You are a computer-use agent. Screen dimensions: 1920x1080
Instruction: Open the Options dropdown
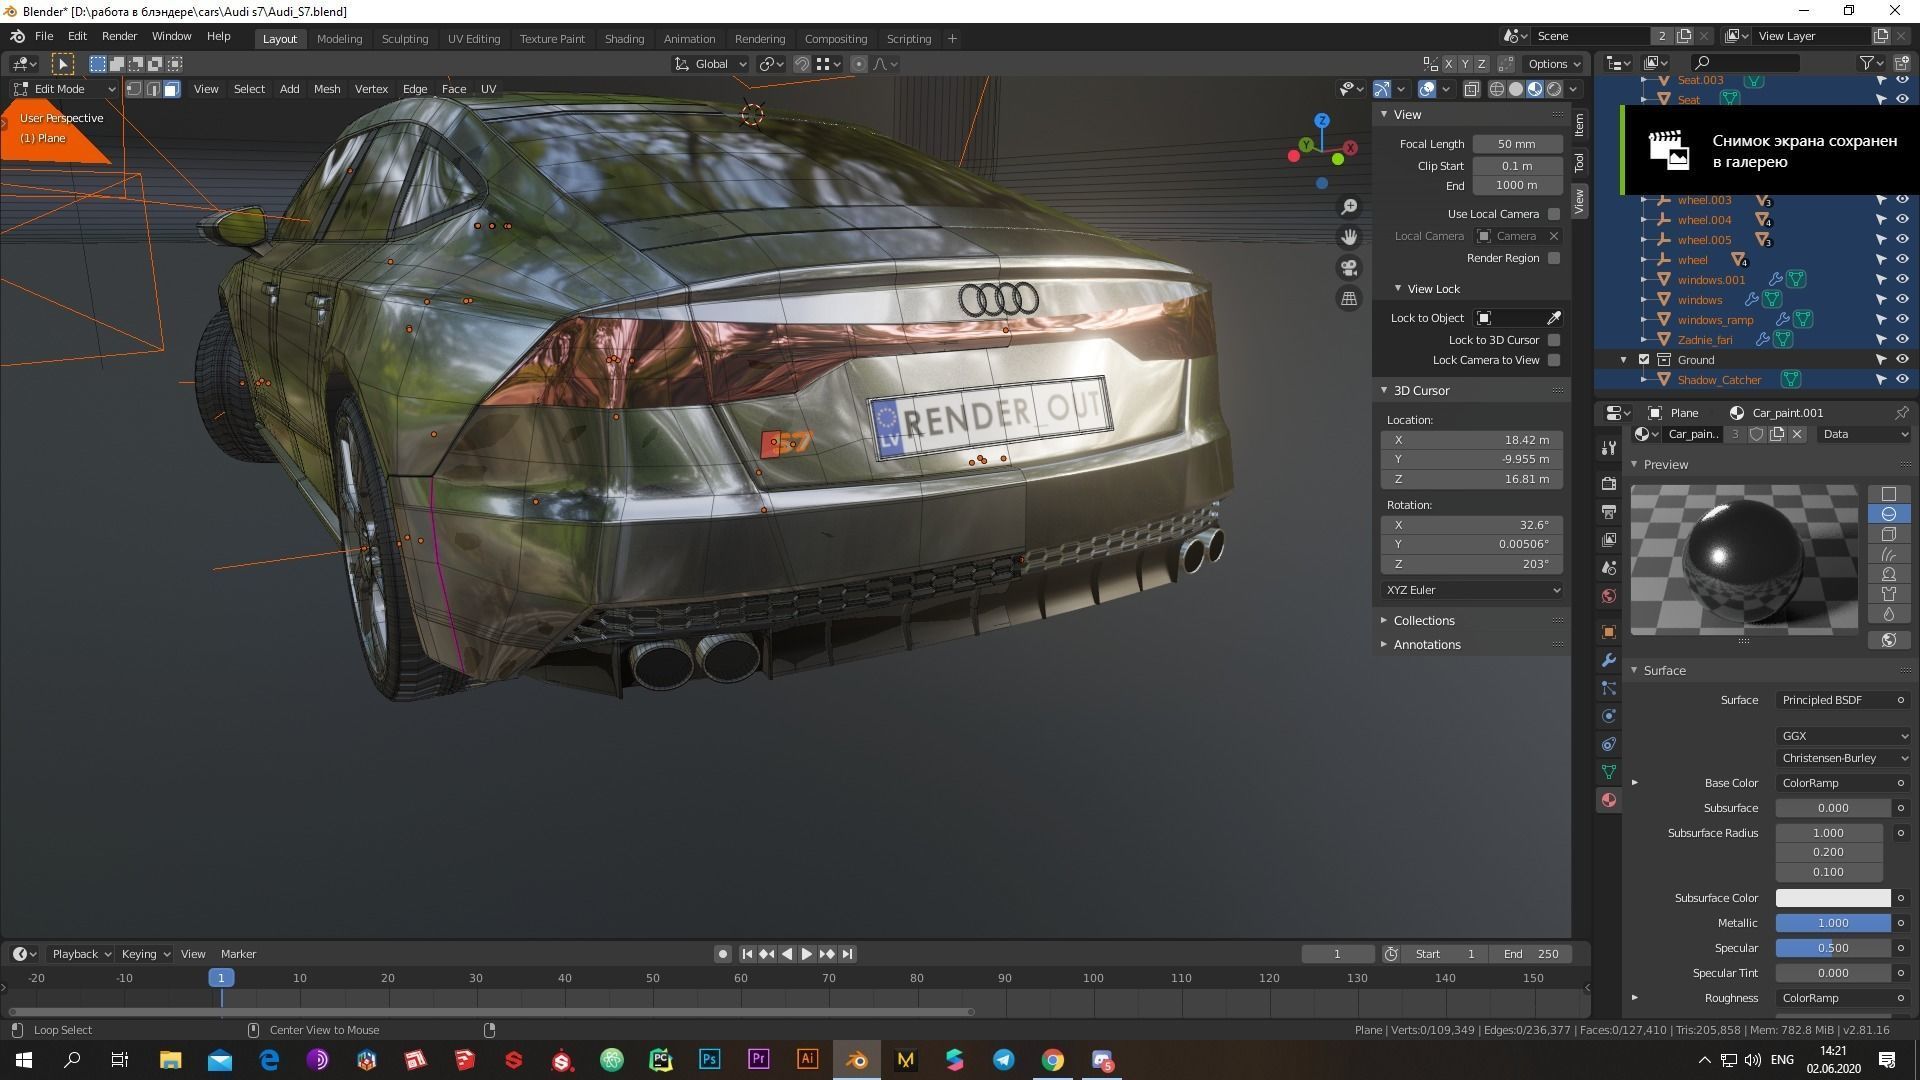tap(1553, 64)
